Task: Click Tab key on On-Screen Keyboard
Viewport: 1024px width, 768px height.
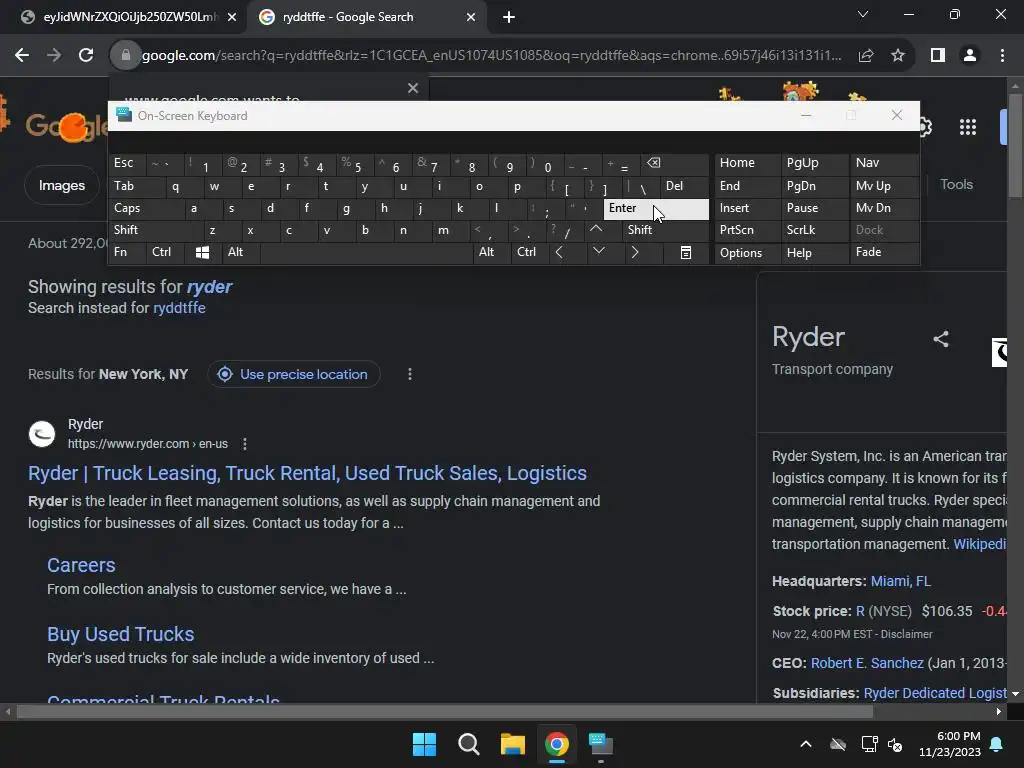Action: tap(136, 186)
